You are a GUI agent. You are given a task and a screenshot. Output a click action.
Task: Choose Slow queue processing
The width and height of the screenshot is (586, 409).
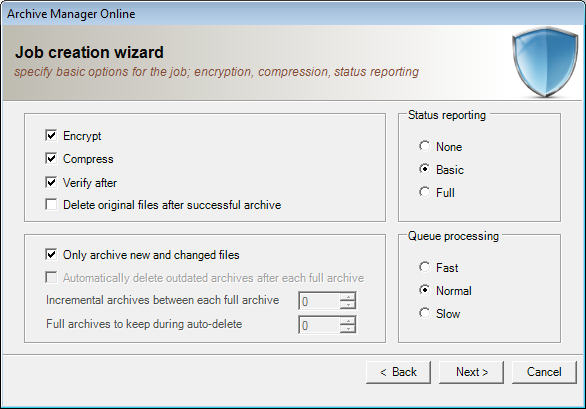(424, 313)
